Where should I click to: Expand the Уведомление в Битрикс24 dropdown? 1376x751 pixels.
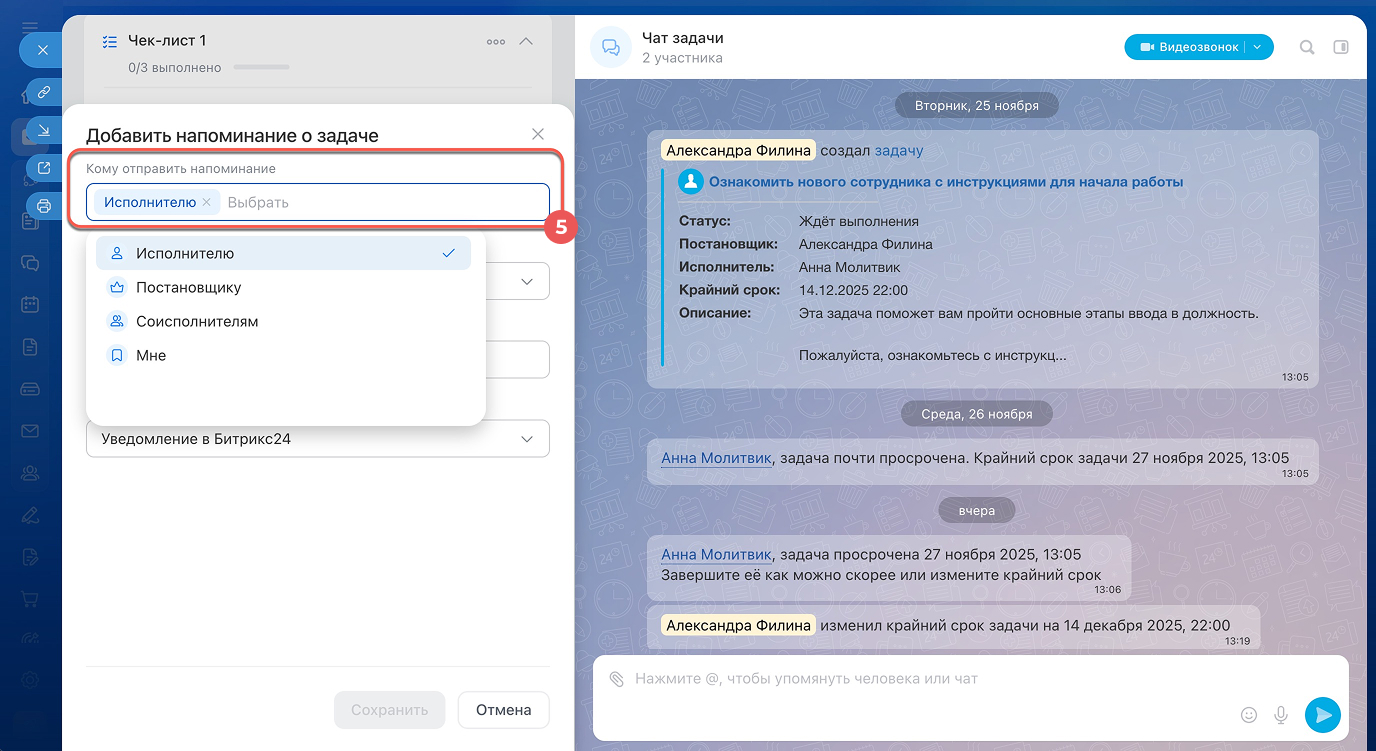point(317,439)
